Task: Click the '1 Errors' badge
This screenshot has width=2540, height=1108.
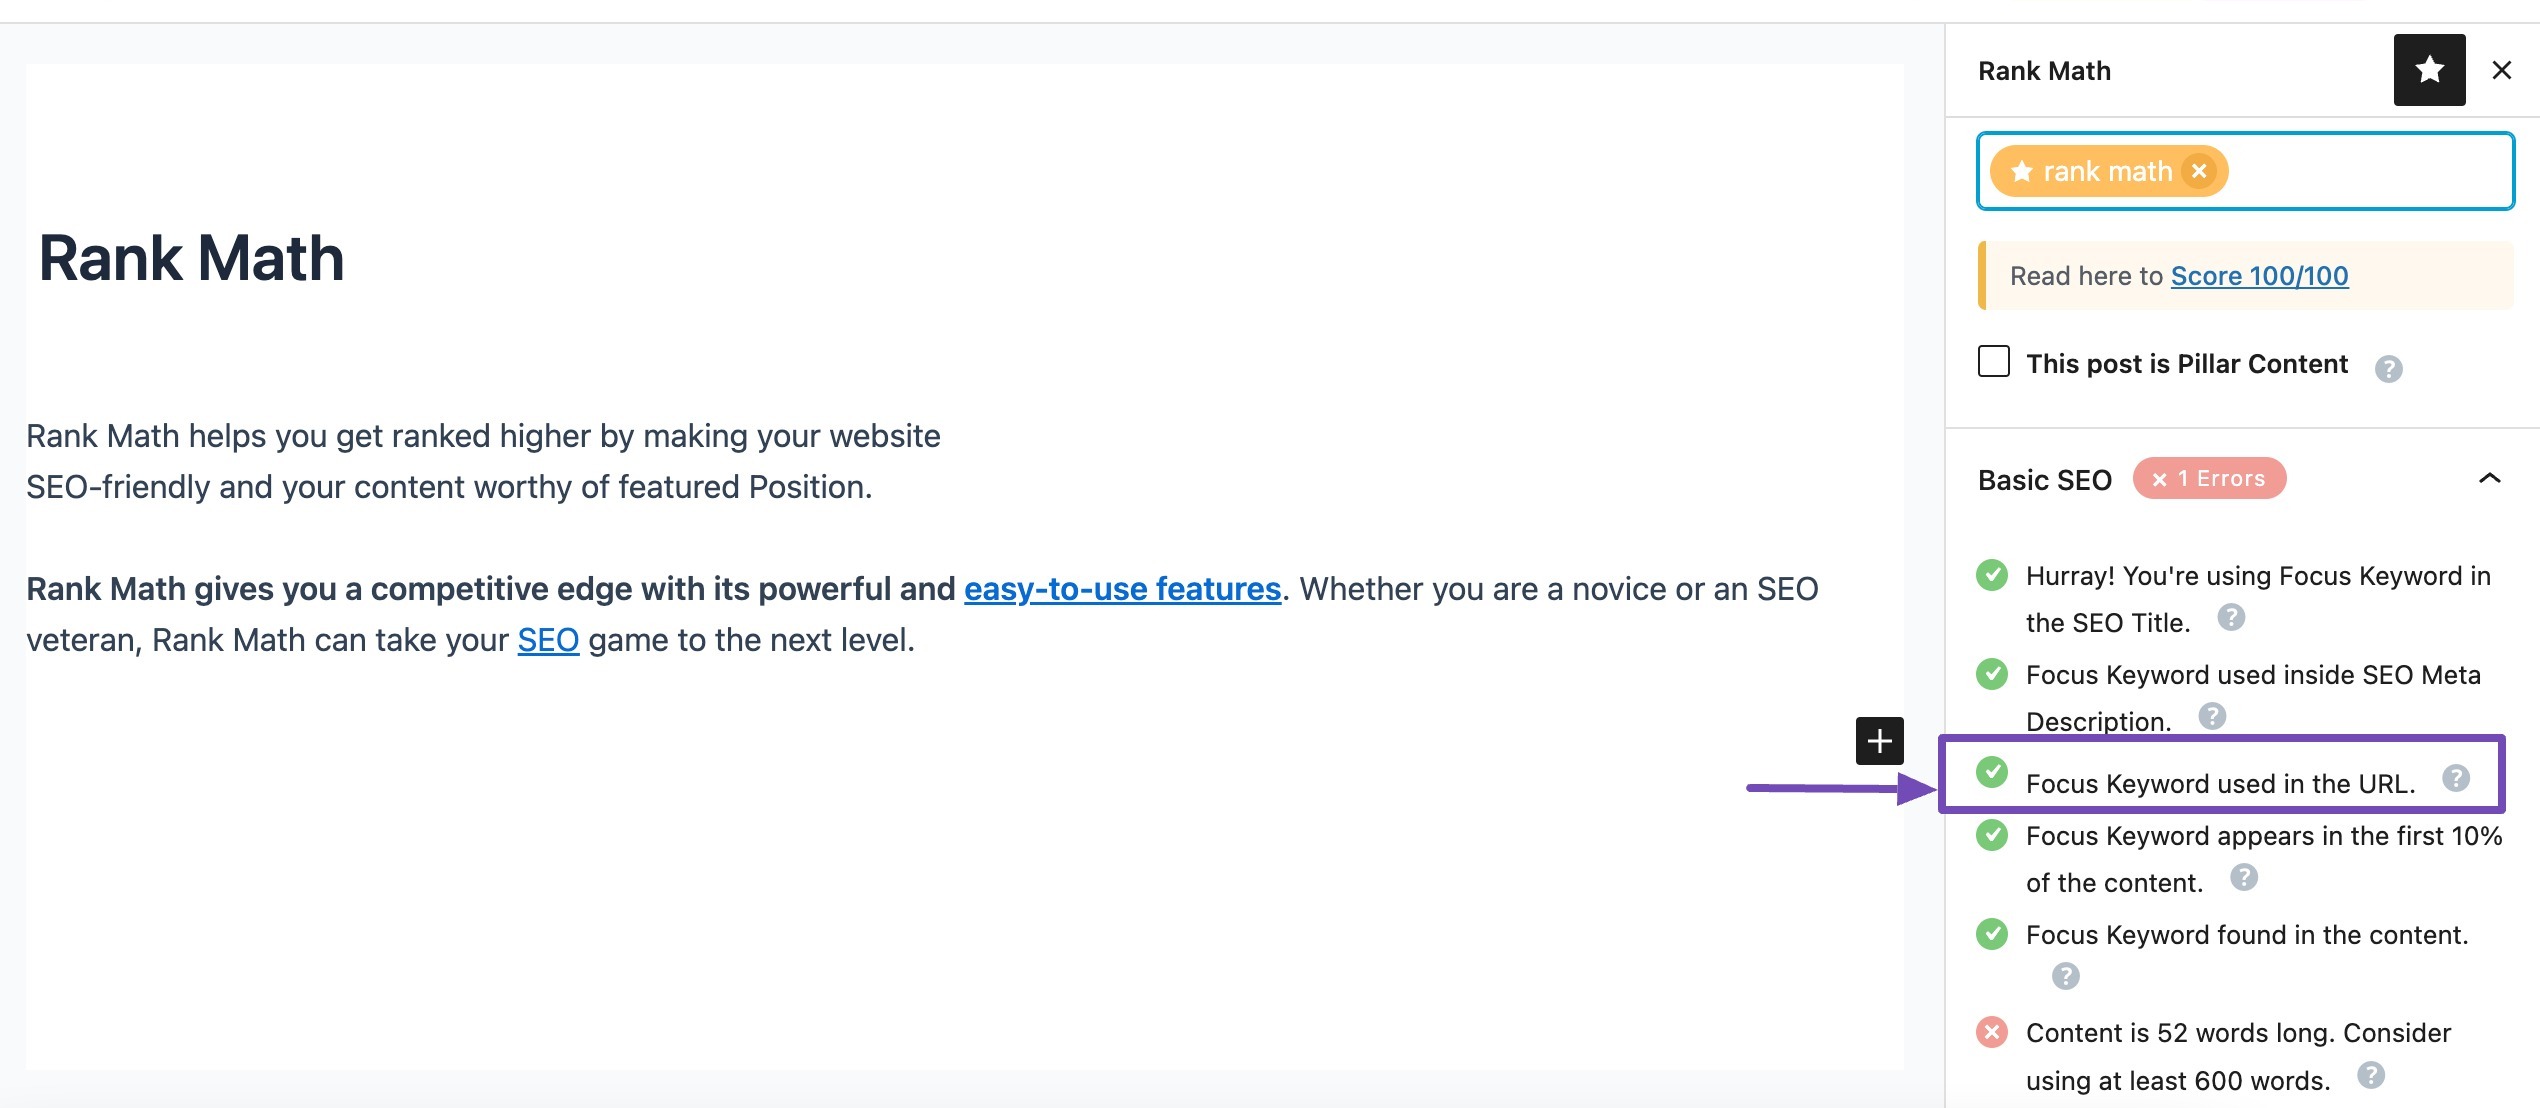Action: 2210,479
